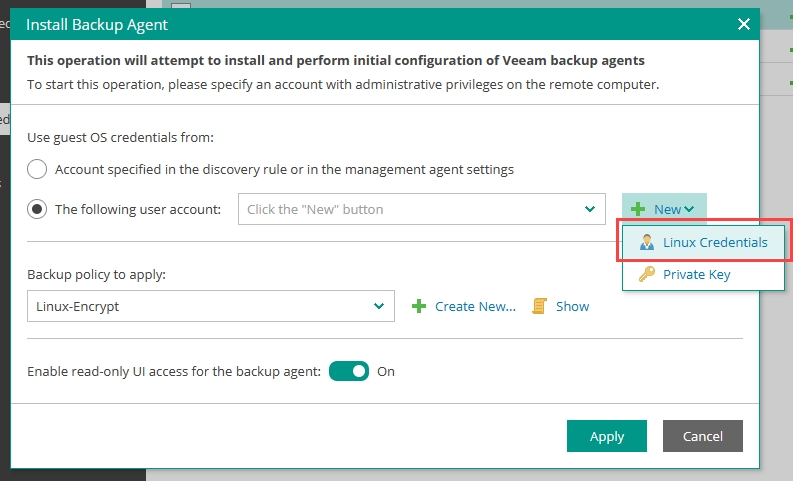Disable read-only UI access toggle
The width and height of the screenshot is (793, 481).
pos(349,371)
